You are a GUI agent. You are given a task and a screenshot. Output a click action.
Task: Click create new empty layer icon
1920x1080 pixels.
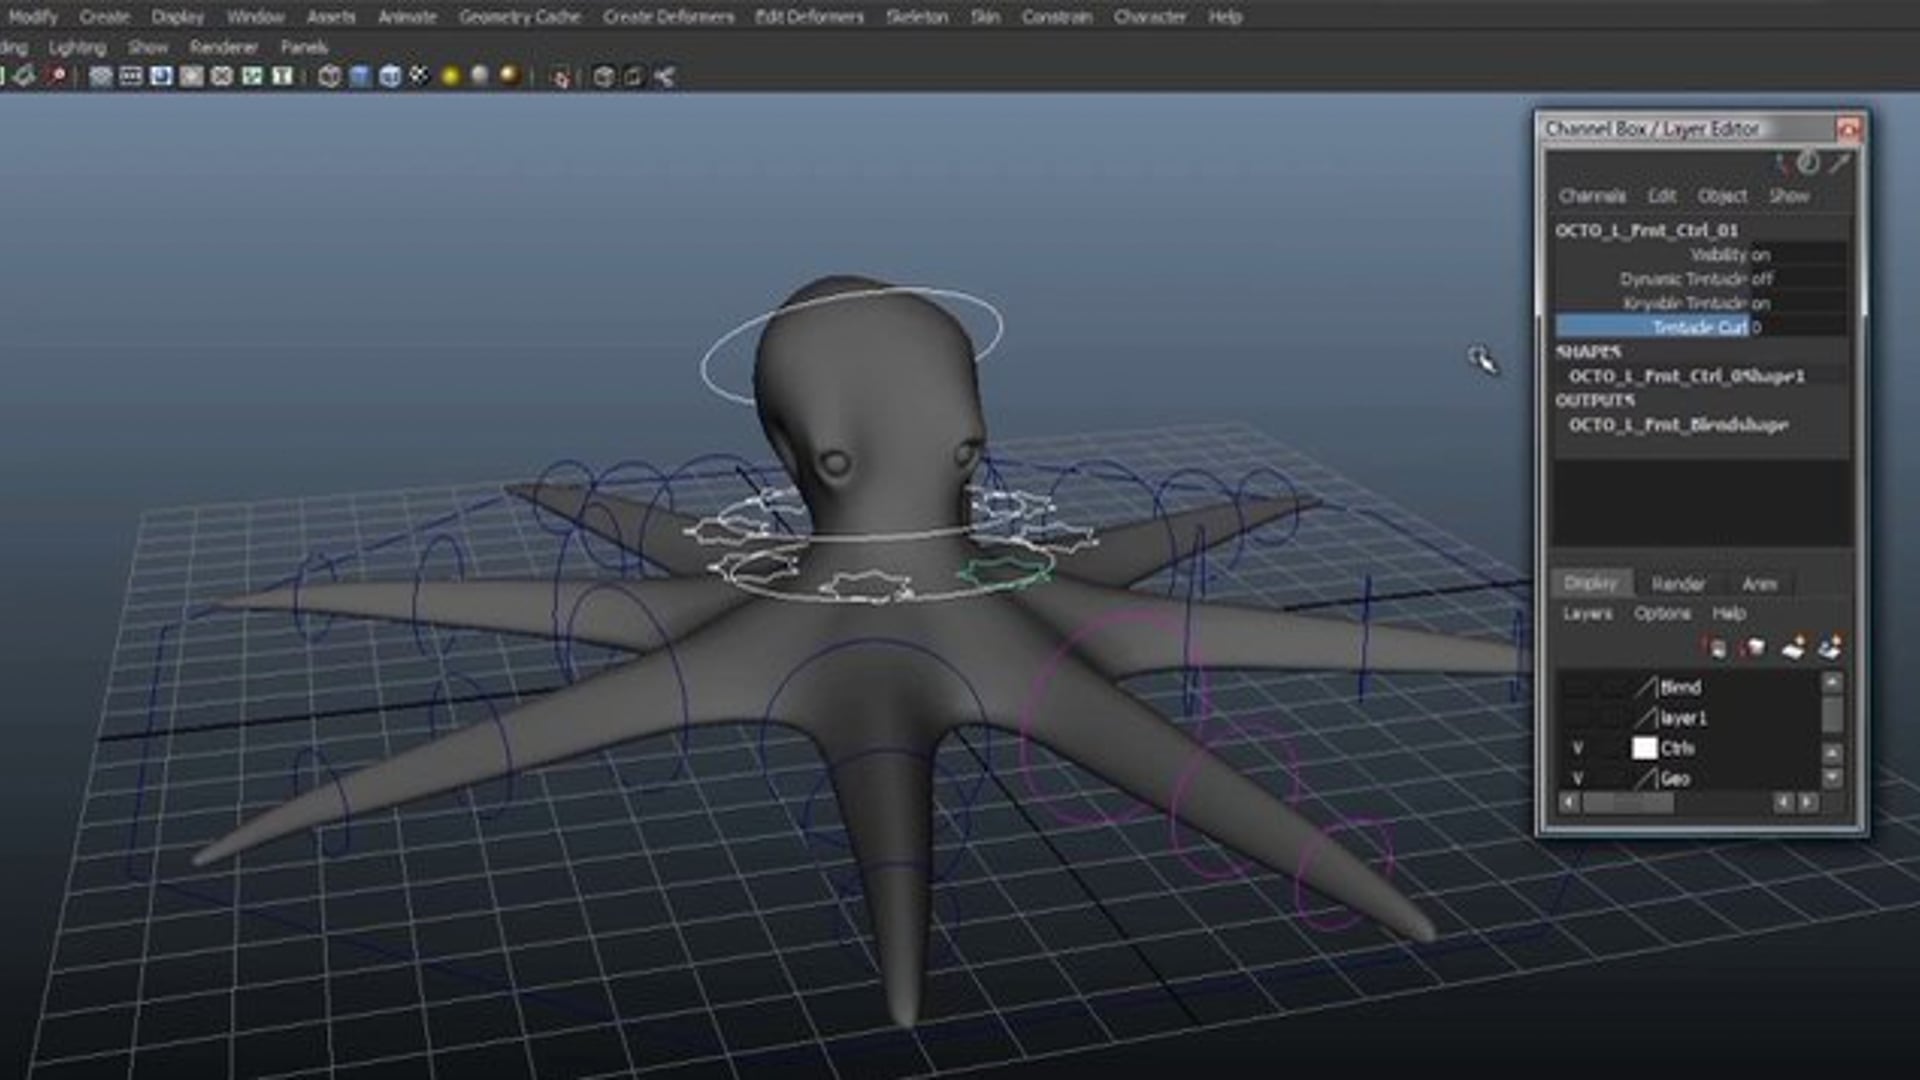coord(1793,647)
